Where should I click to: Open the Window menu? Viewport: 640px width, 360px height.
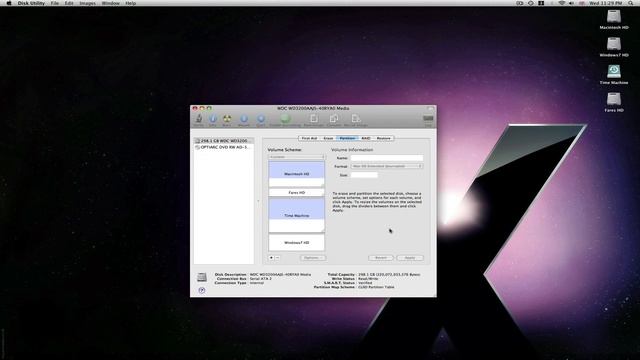[111, 3]
